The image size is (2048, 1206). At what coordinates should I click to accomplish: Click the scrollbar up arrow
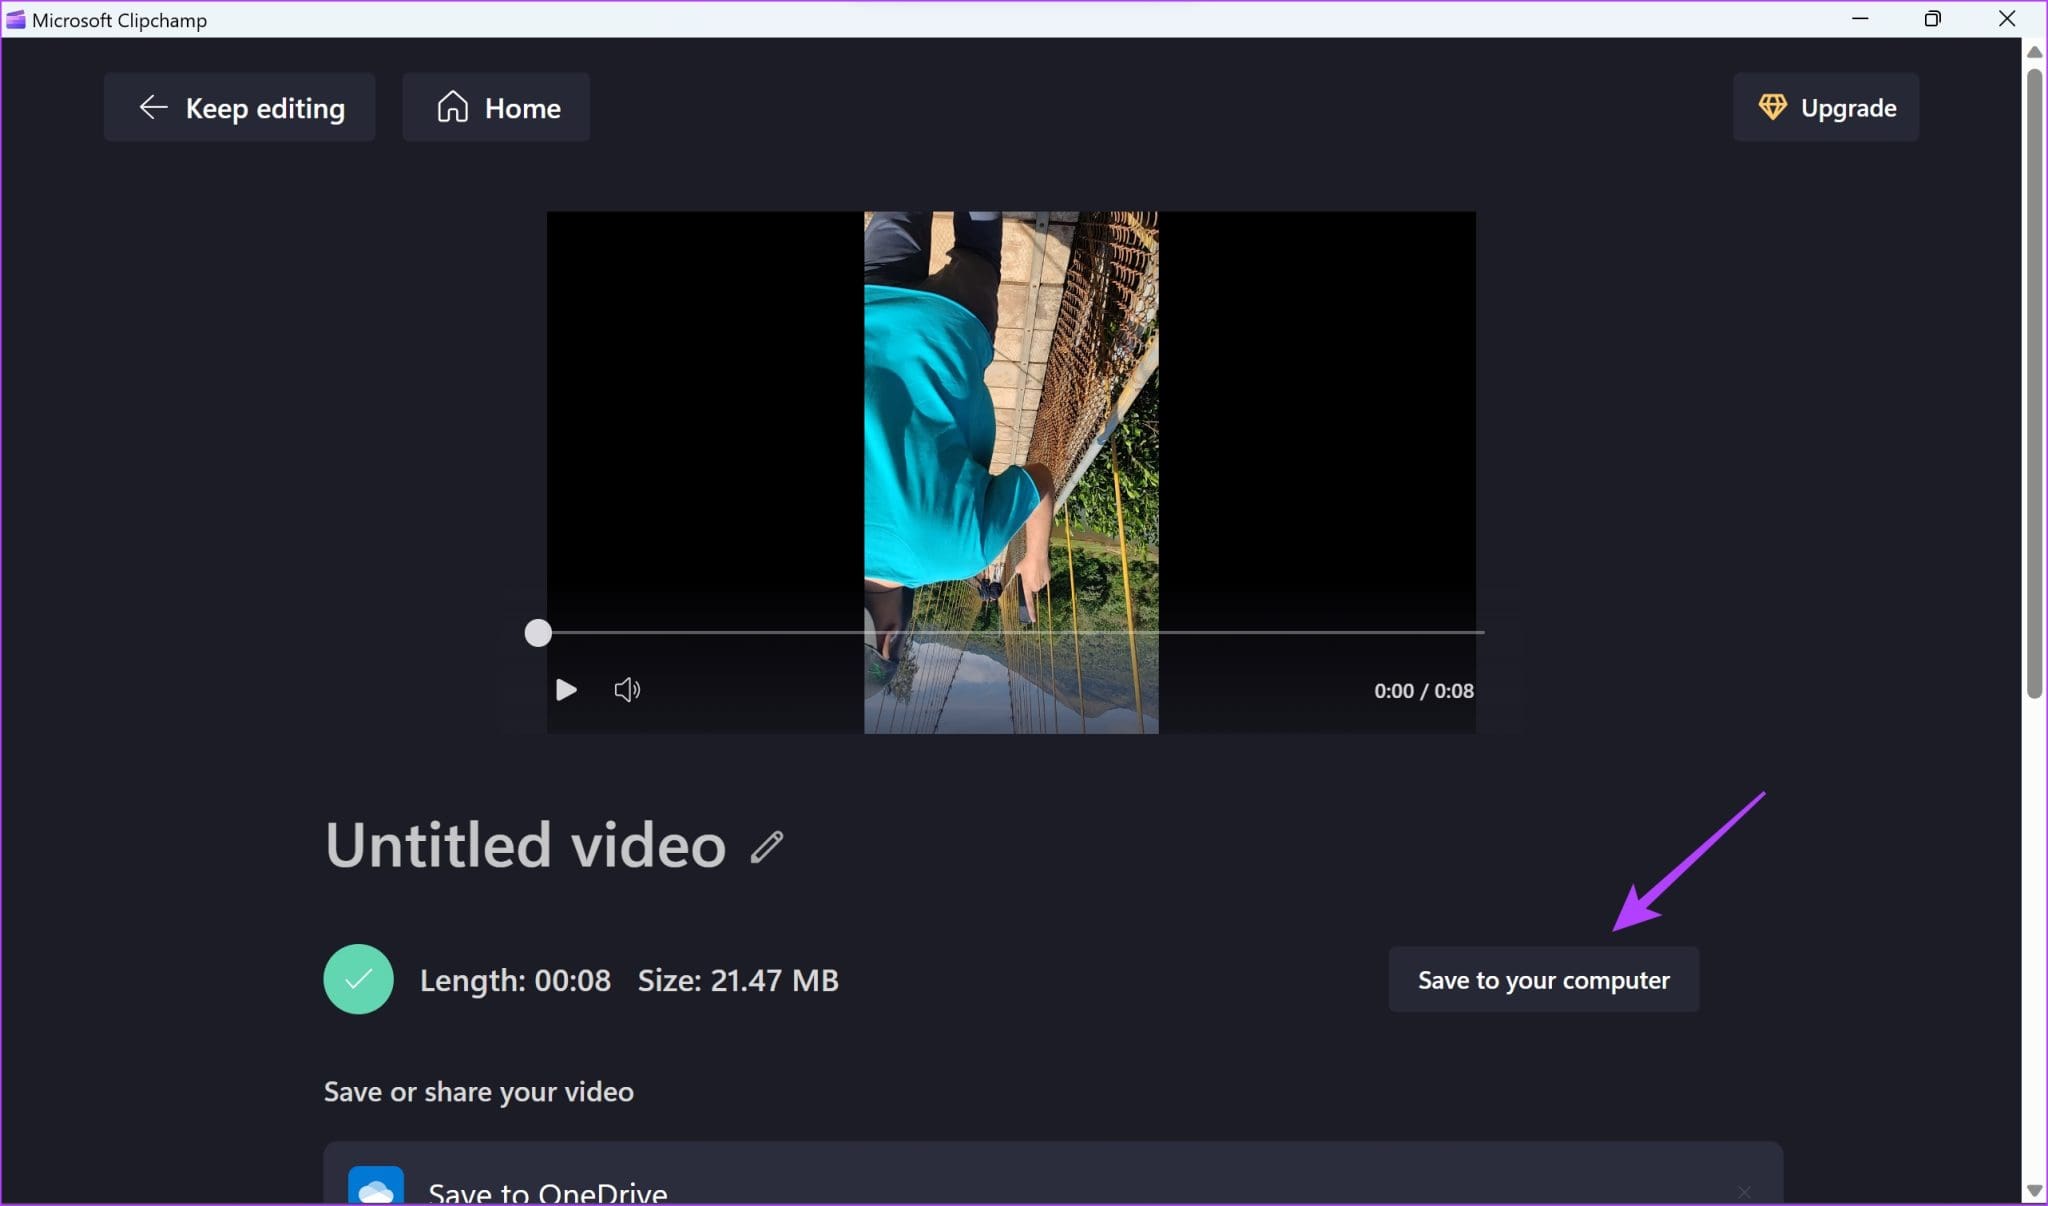[2035, 52]
